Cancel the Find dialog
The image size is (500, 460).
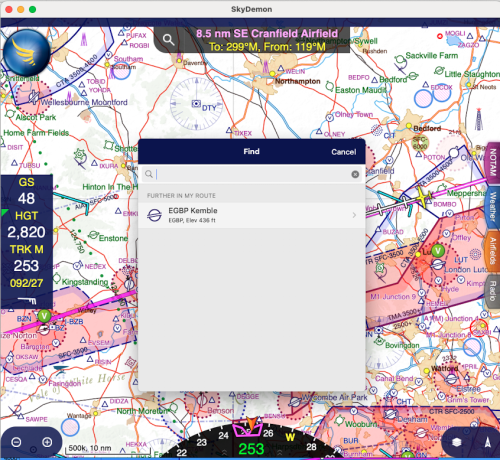point(344,152)
